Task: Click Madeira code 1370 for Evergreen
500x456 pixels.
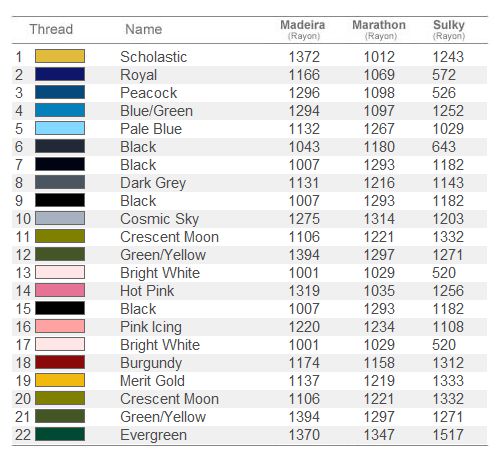Action: pos(304,435)
